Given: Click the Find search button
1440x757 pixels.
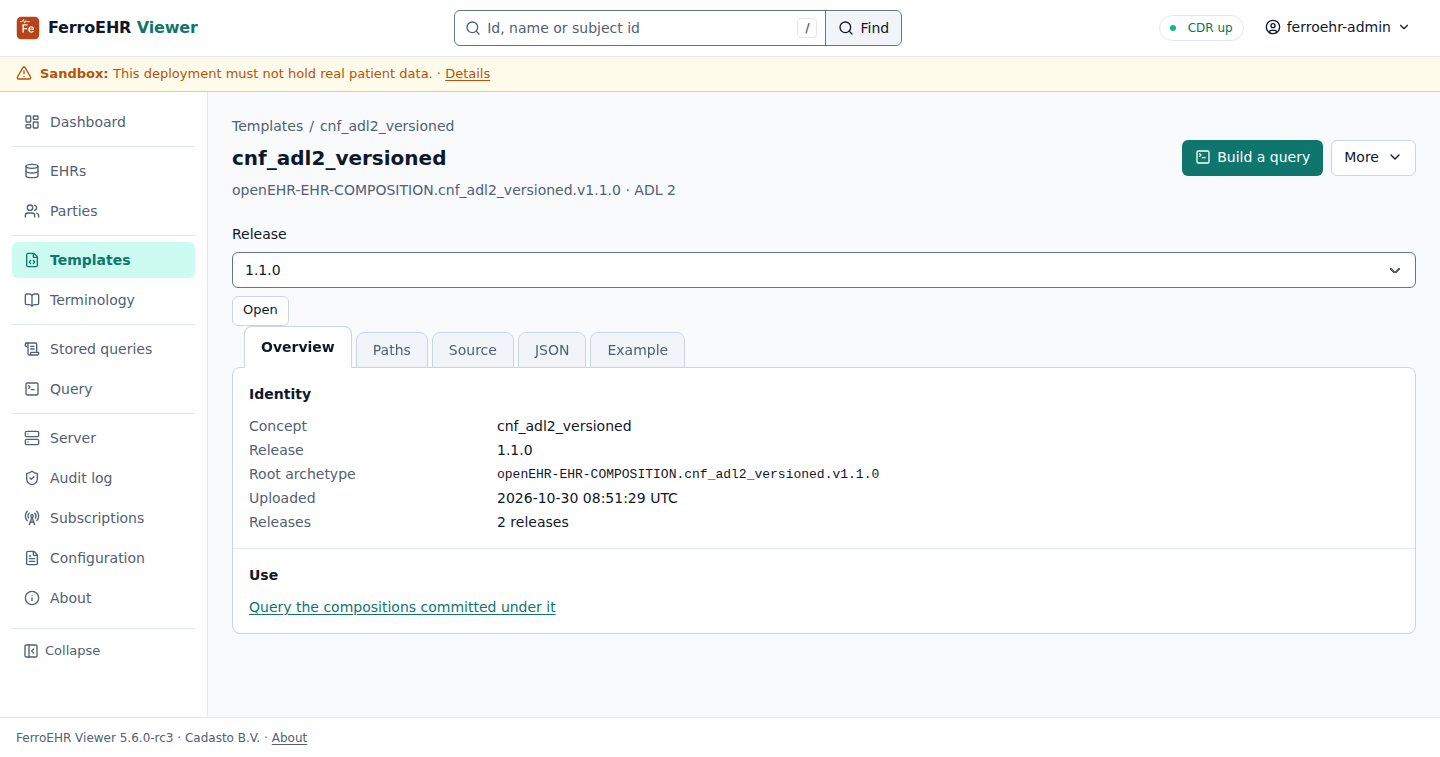Looking at the screenshot, I should (x=863, y=28).
